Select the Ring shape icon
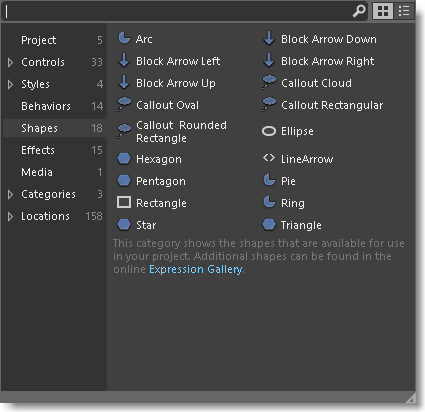 click(269, 202)
